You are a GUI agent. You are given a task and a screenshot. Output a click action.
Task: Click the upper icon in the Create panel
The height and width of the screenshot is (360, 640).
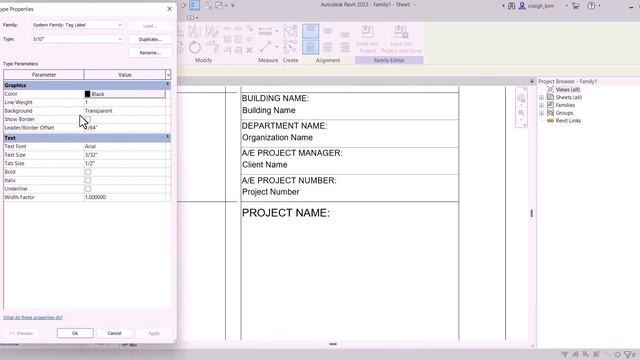290,31
